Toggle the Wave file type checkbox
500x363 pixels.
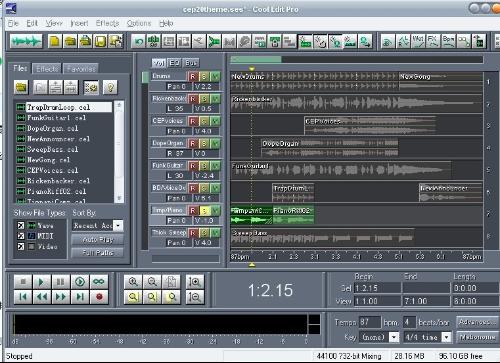[x=21, y=225]
